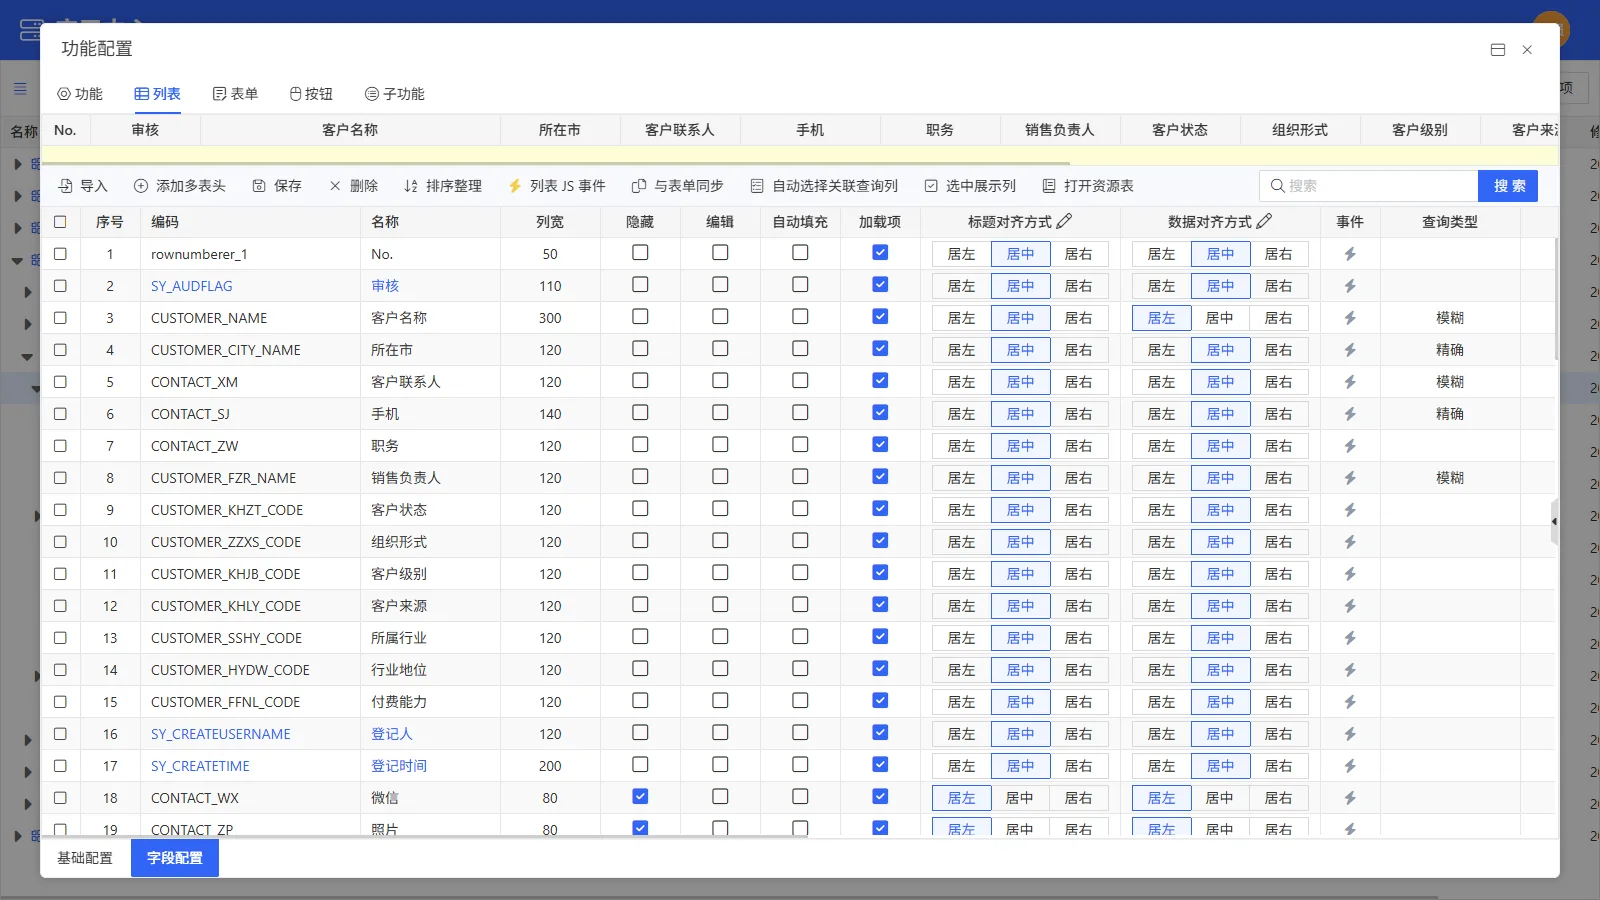Image resolution: width=1600 pixels, height=900 pixels.
Task: Toggle 隐藏 checkbox for CONTACT_WX row
Action: [640, 797]
